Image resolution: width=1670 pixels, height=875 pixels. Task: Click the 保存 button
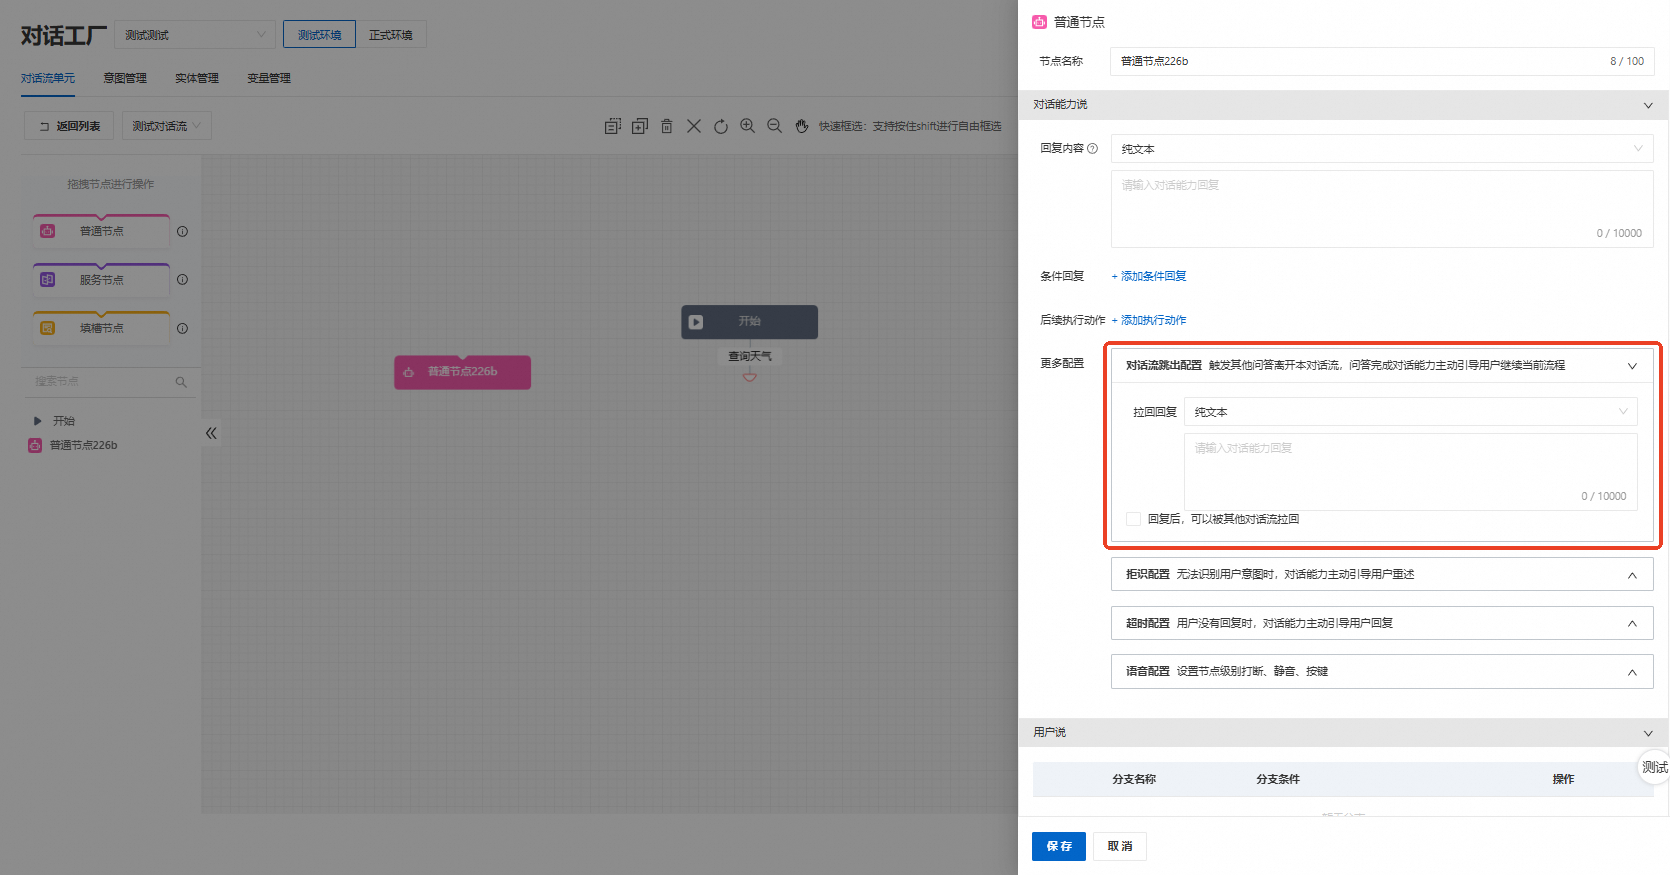click(x=1059, y=846)
